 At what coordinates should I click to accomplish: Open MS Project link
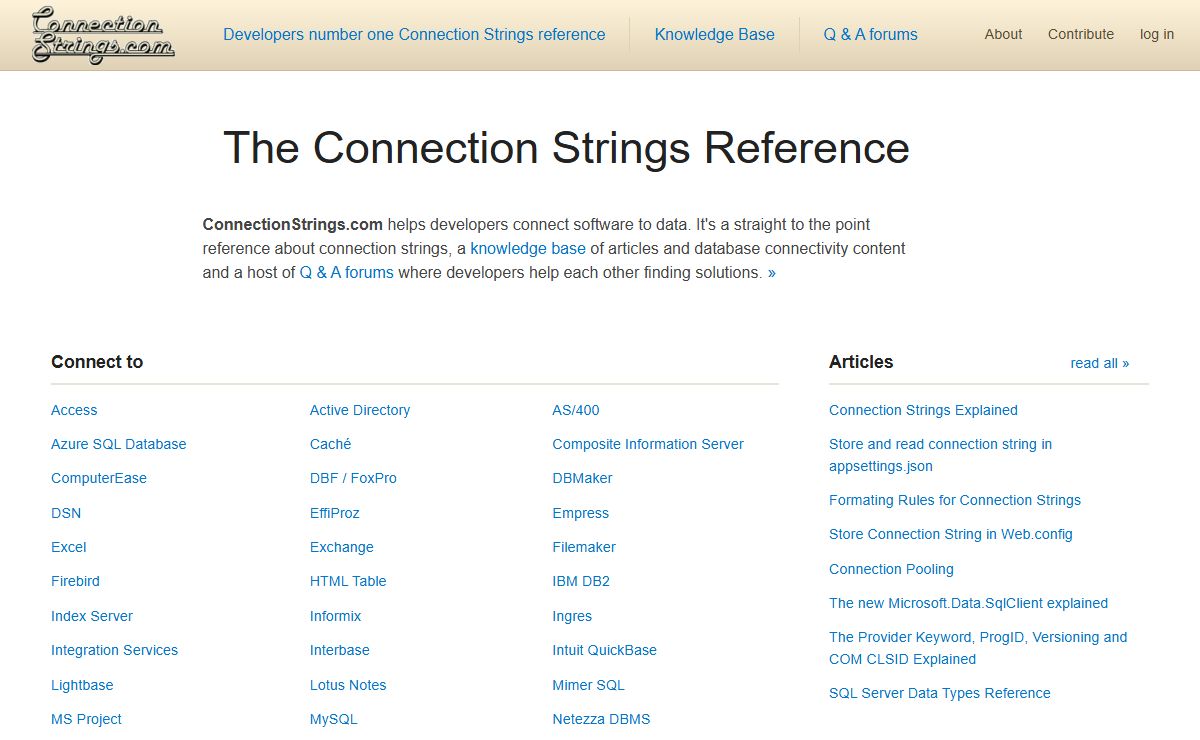coord(86,719)
